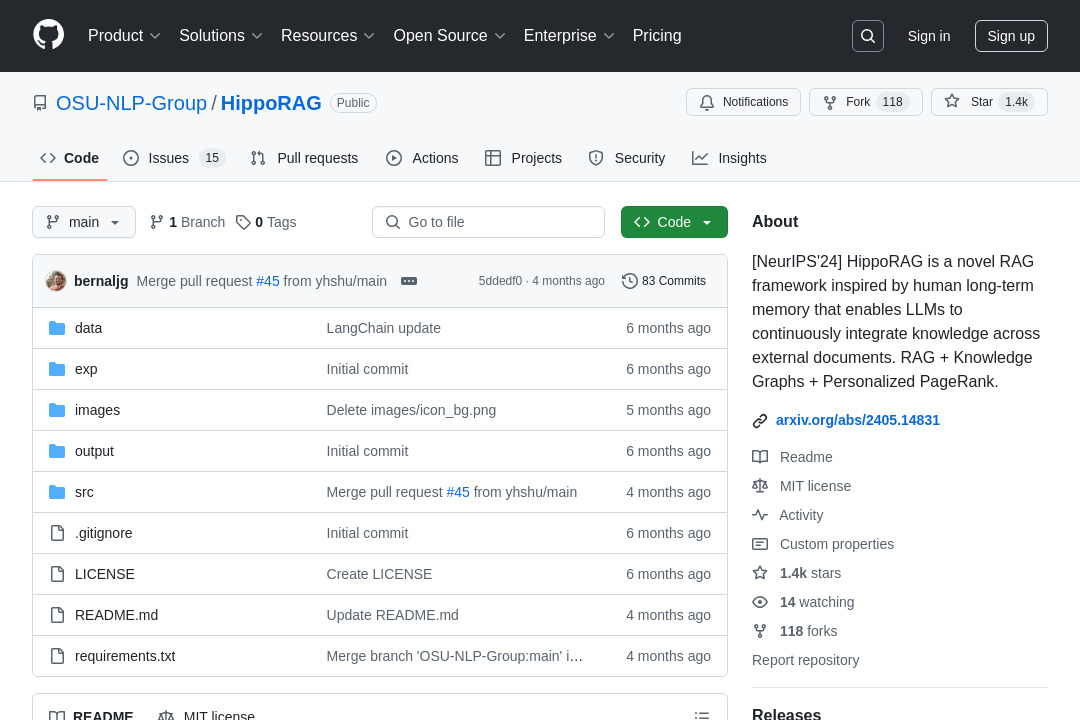The image size is (1080, 720).
Task: Click the requirements.txt file icon
Action: pyautogui.click(x=58, y=656)
